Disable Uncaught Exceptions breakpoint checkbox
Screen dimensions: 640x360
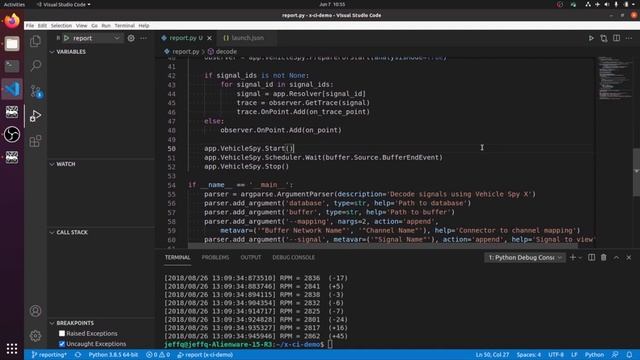point(62,344)
